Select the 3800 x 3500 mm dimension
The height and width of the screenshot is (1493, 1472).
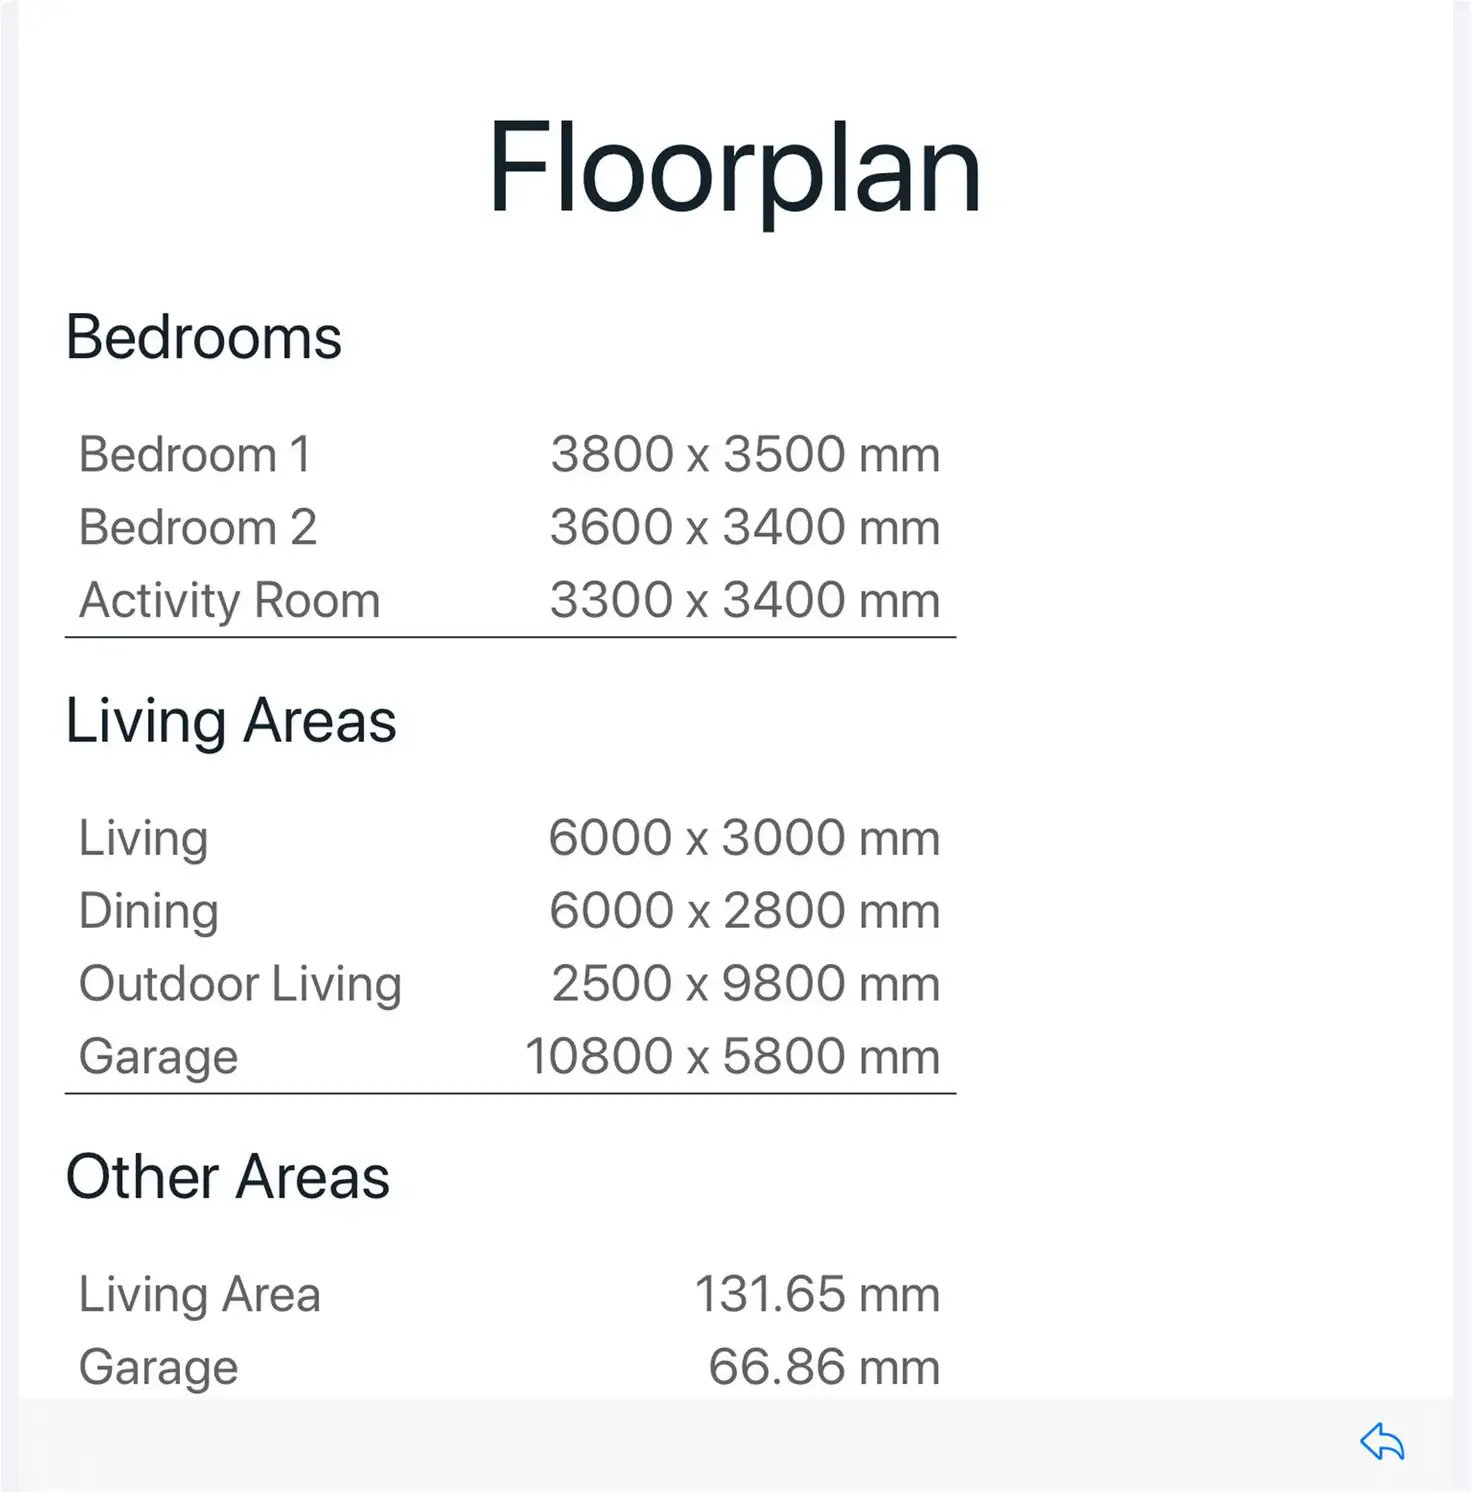point(745,455)
